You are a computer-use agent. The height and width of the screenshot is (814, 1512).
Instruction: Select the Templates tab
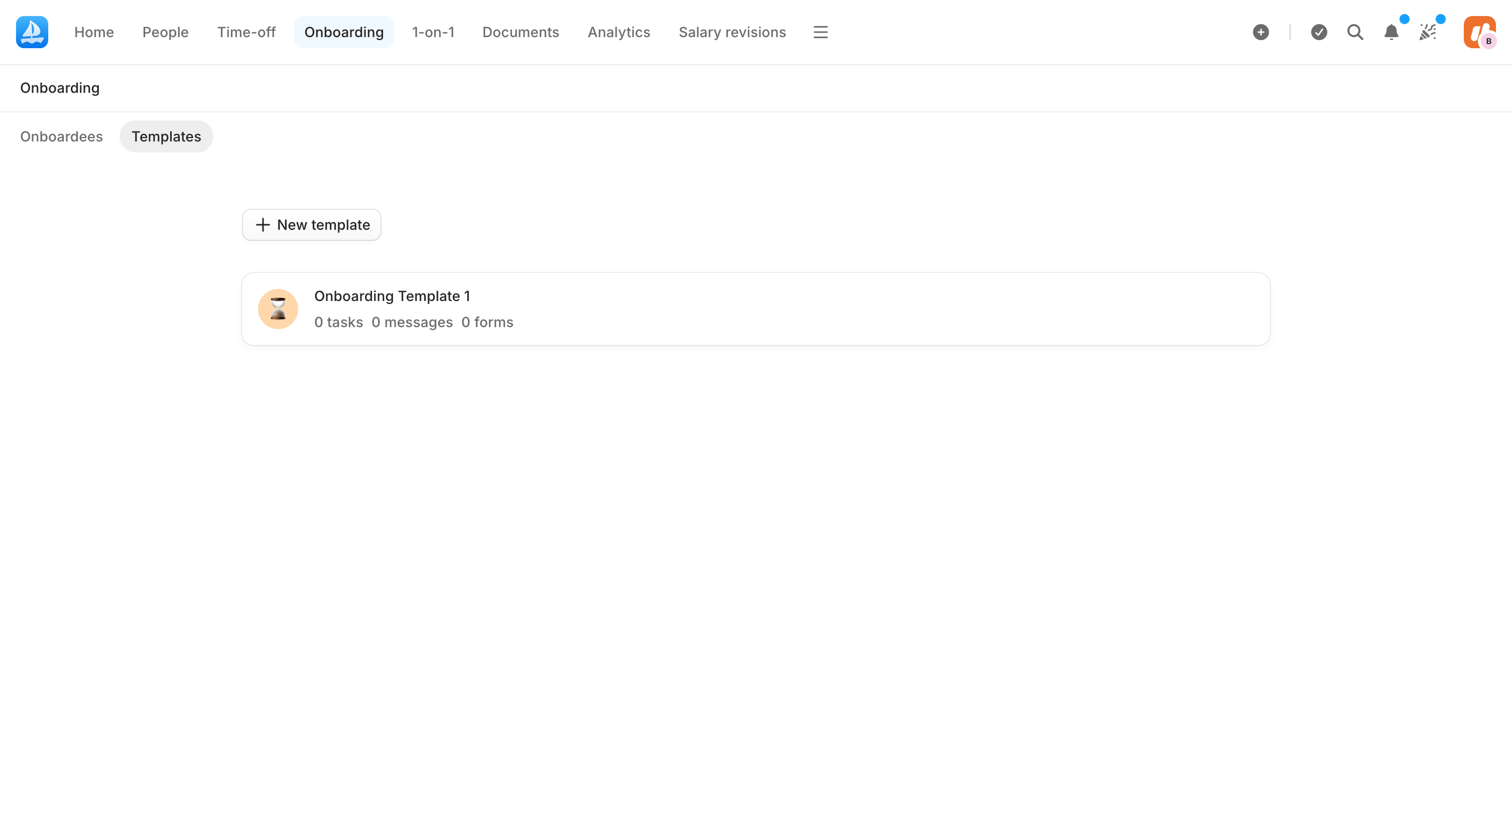pyautogui.click(x=166, y=137)
